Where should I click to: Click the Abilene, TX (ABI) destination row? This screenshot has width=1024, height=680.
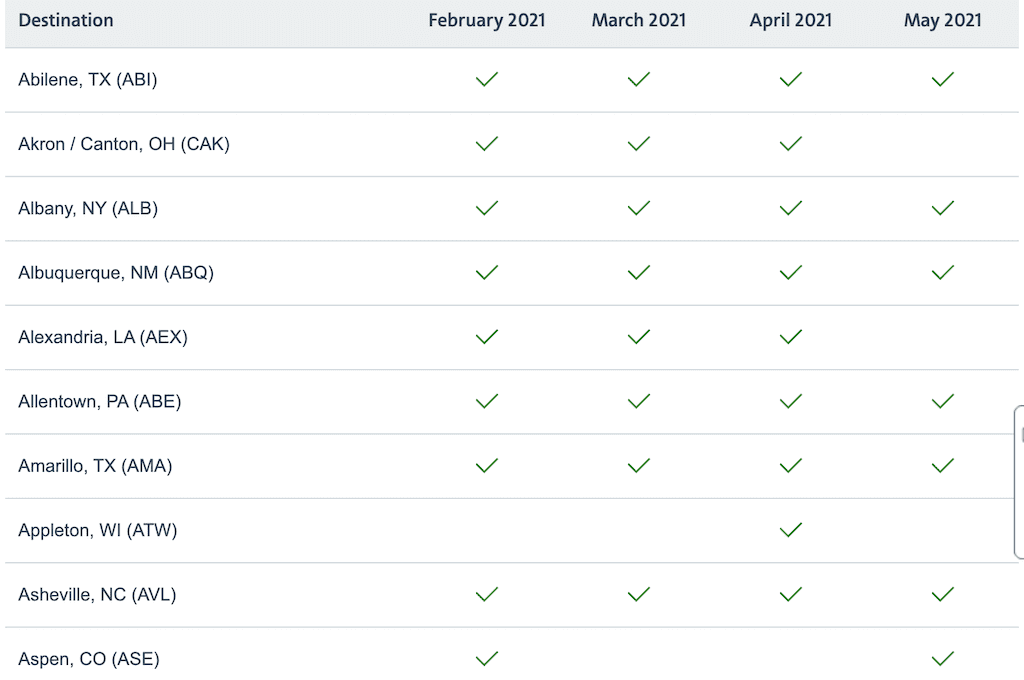coord(512,80)
